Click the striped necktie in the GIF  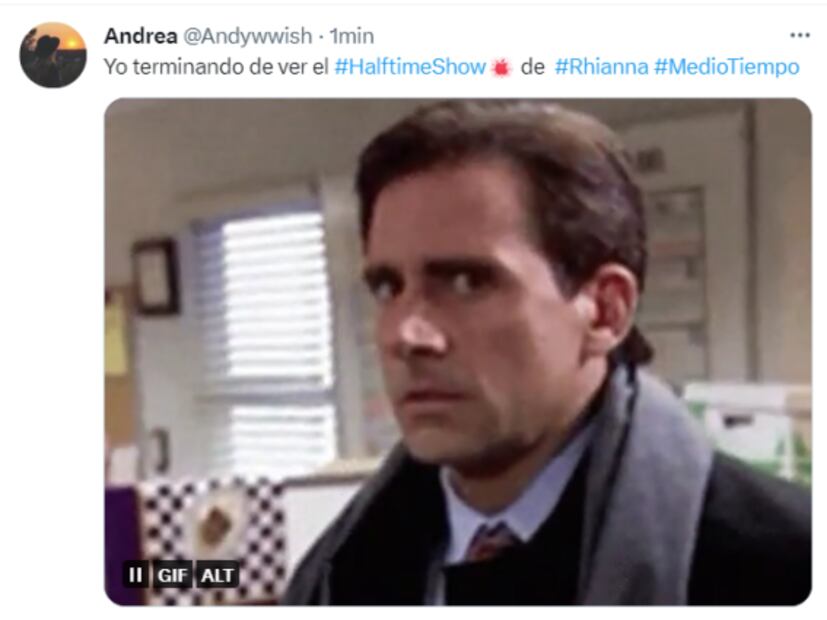(x=489, y=543)
